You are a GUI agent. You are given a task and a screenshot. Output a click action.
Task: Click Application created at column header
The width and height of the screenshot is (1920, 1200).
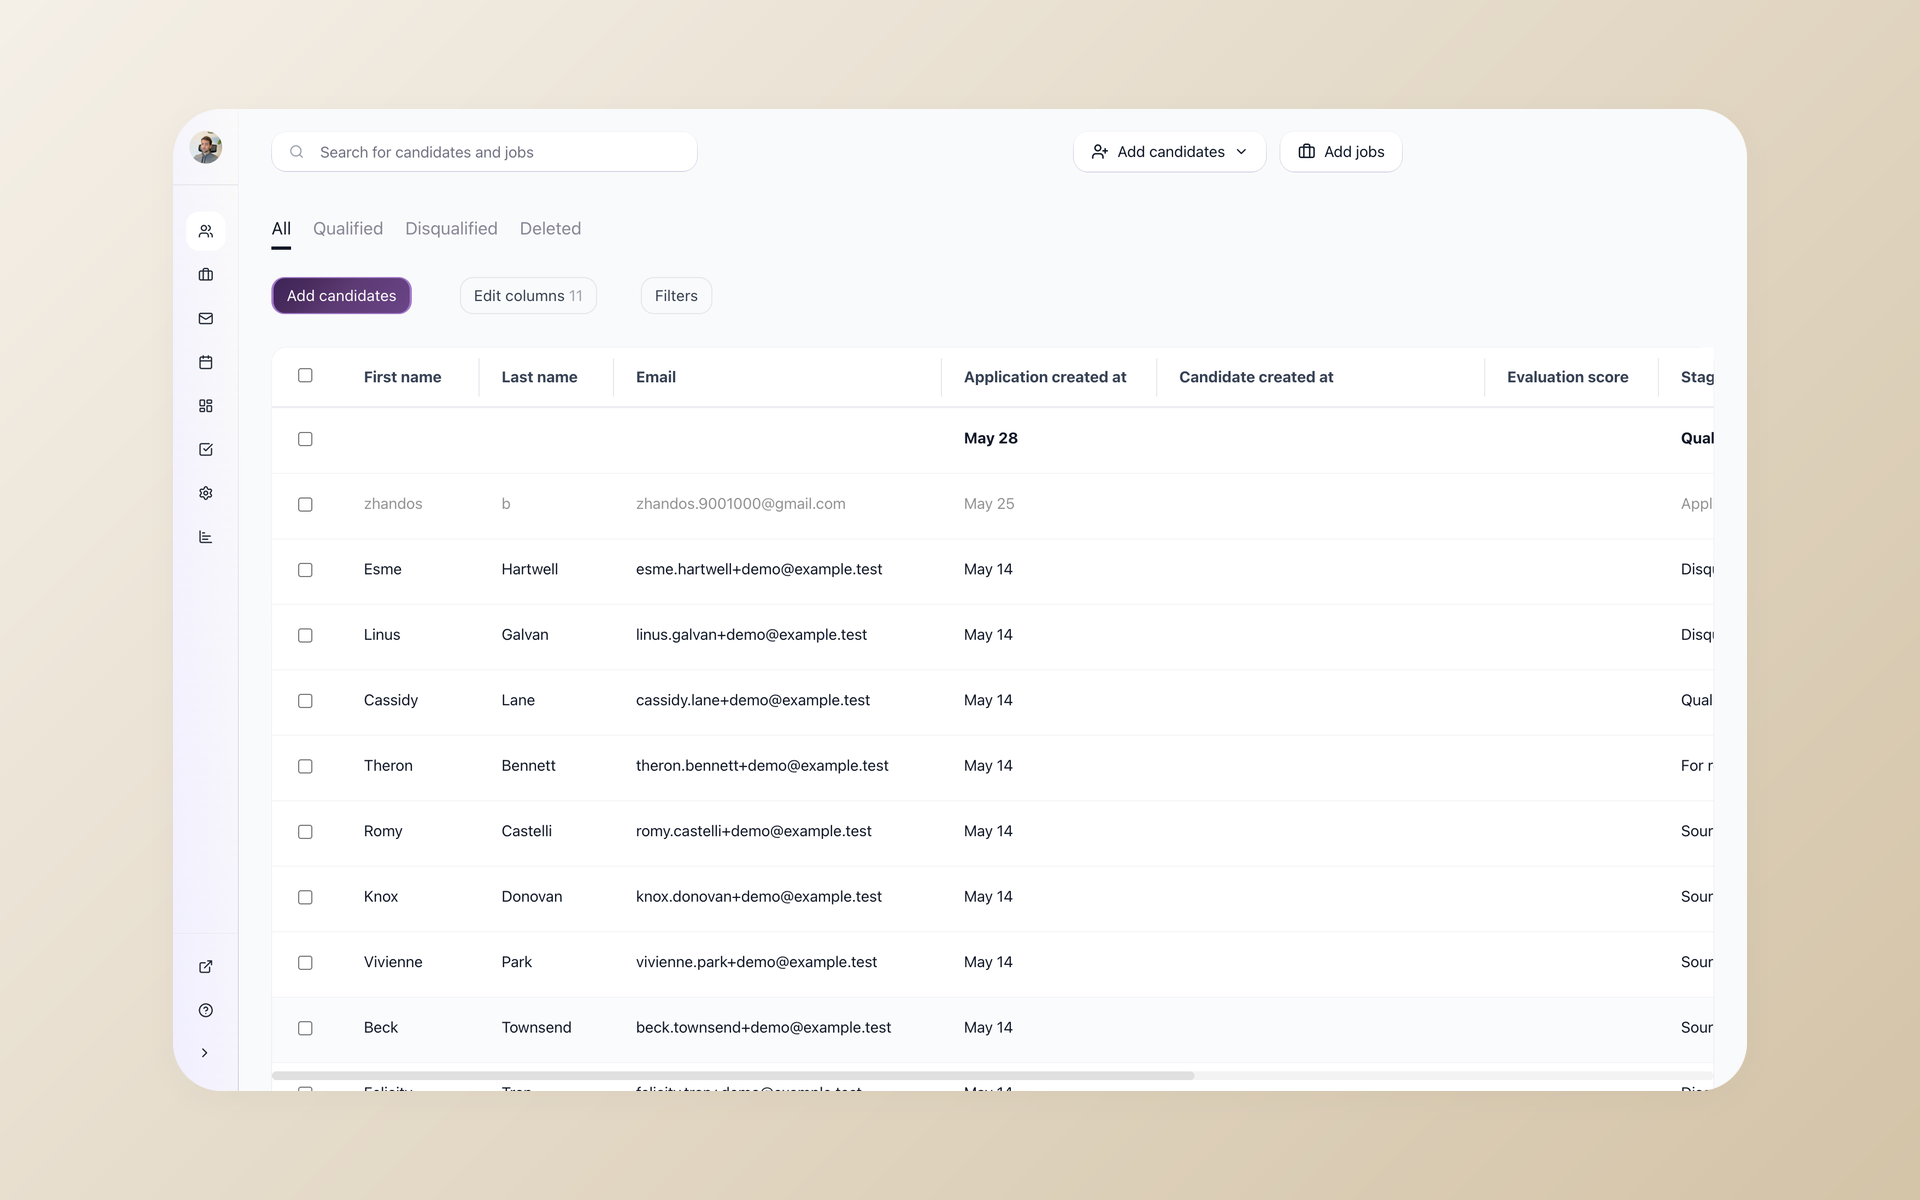pyautogui.click(x=1045, y=377)
